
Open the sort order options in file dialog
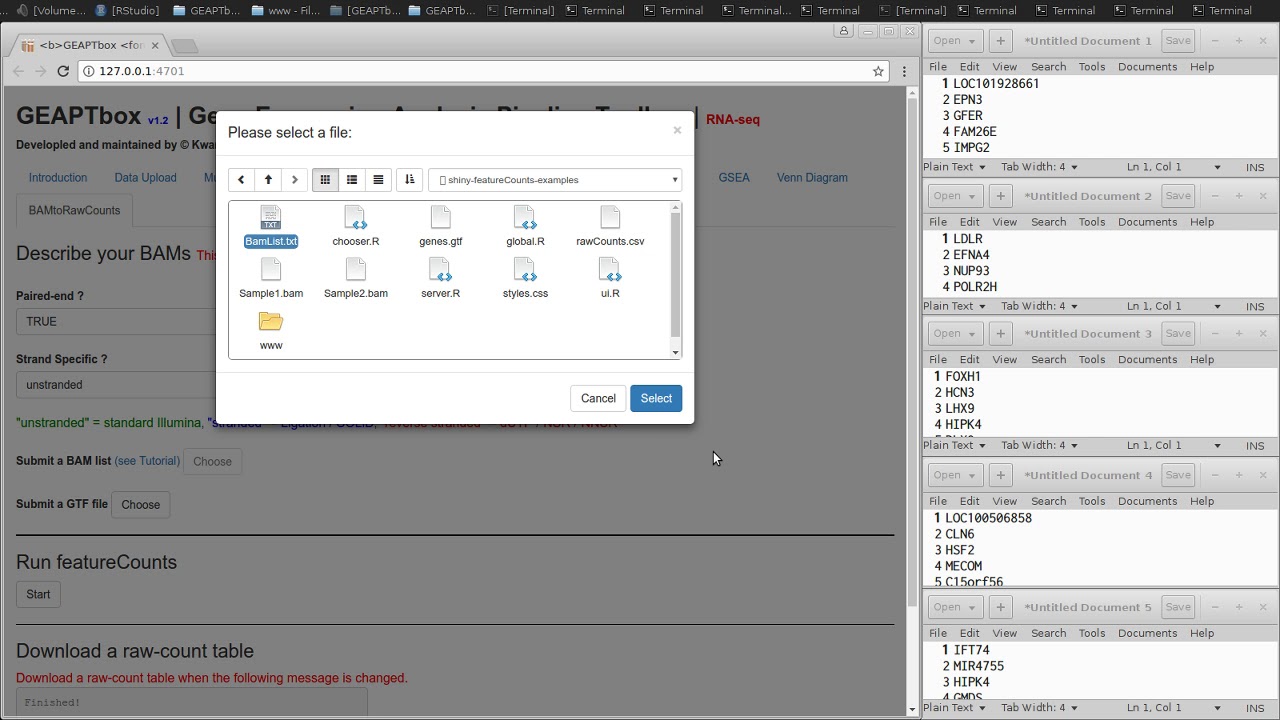click(409, 180)
